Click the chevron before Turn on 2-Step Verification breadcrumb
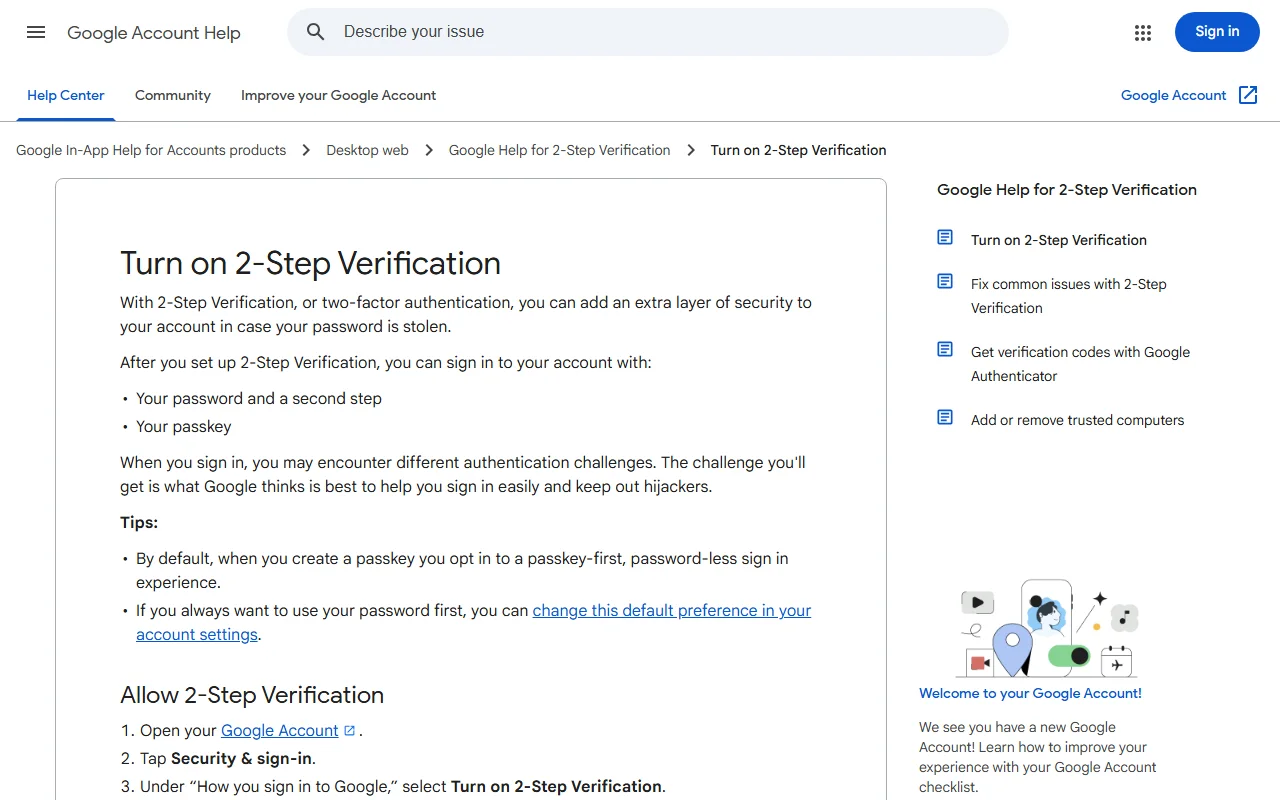The image size is (1280, 800). (x=691, y=150)
